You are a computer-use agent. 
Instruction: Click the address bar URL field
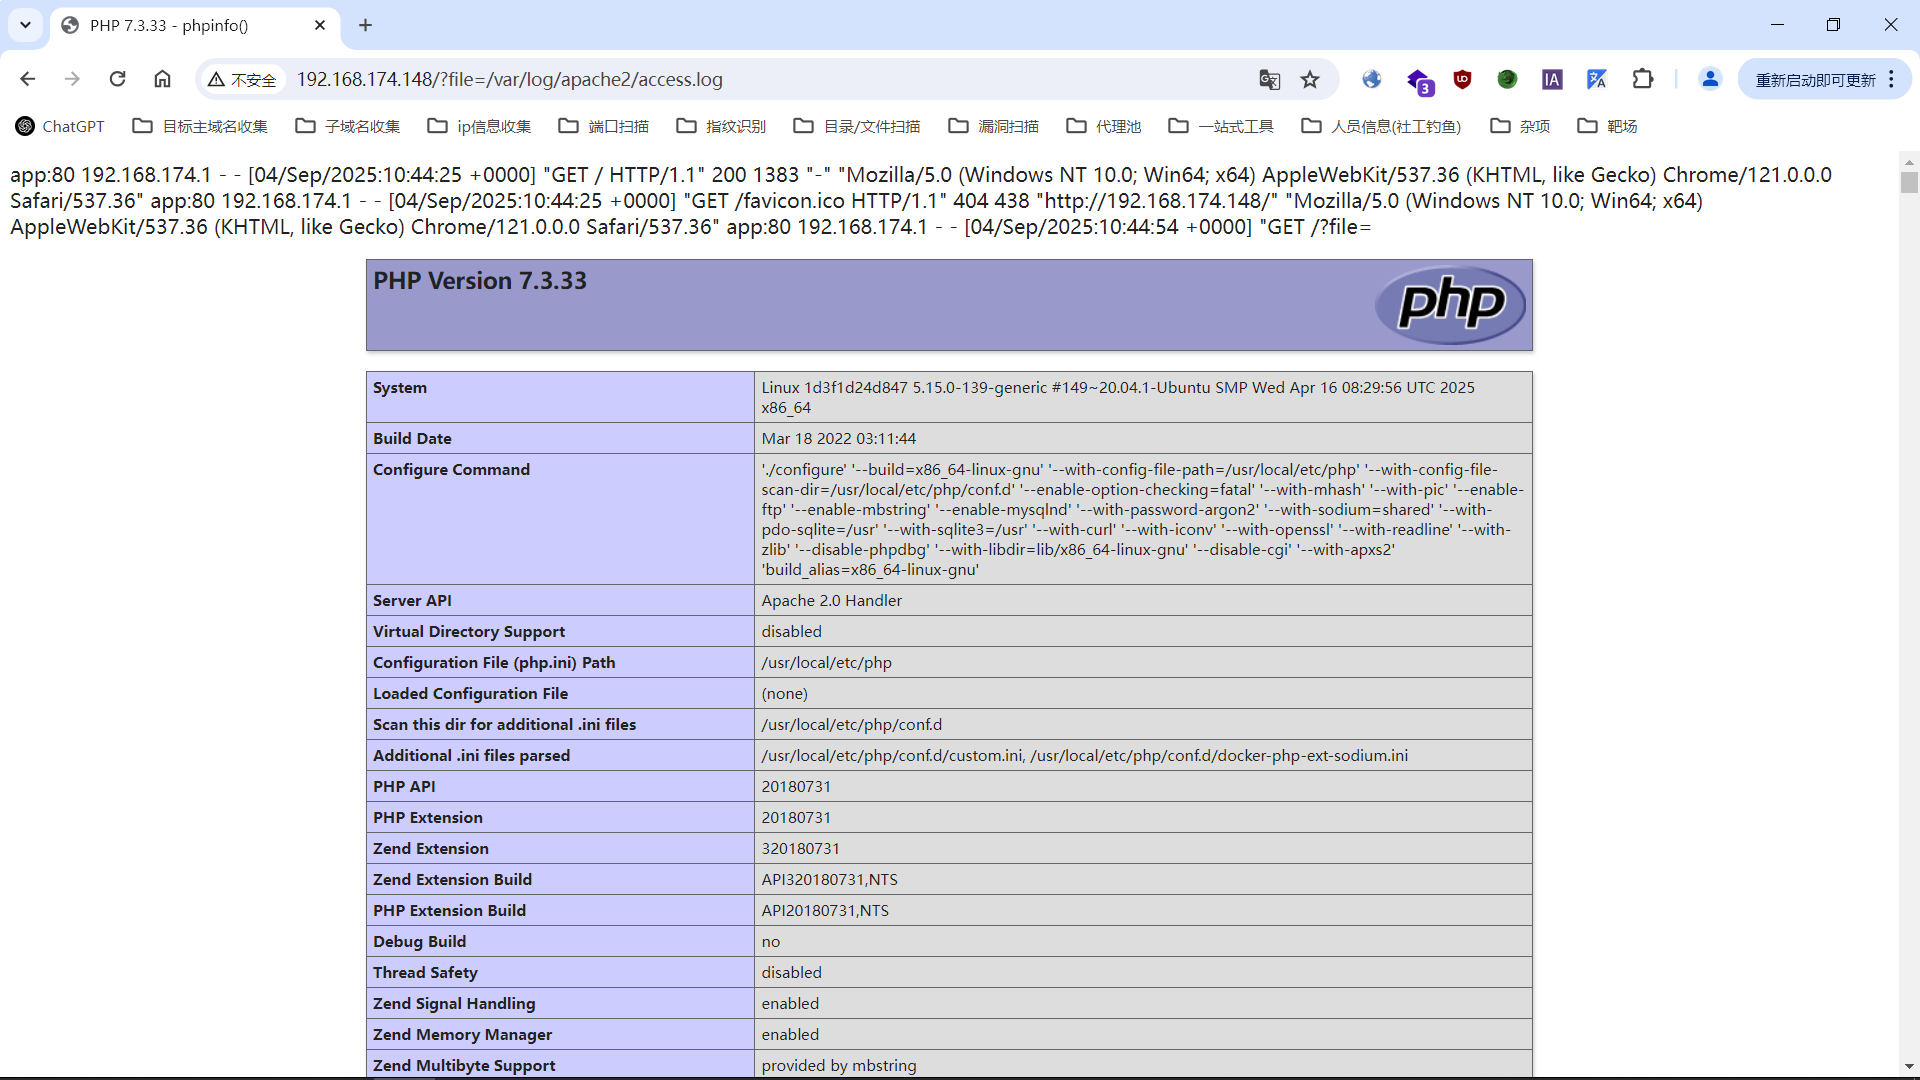tap(700, 80)
